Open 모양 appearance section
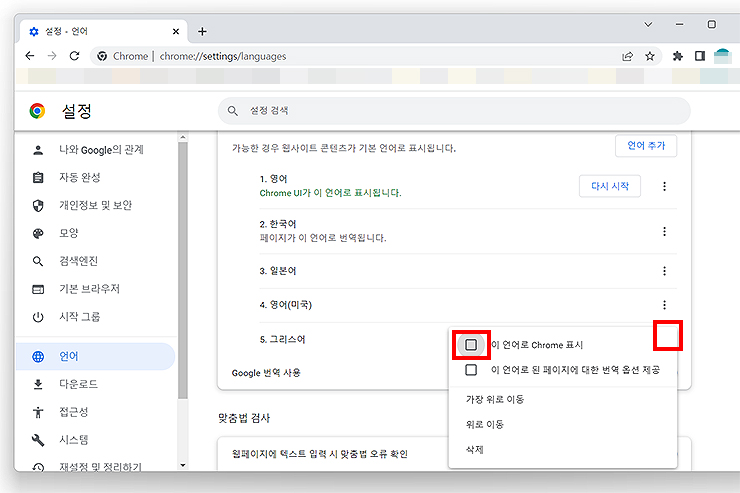The image size is (740, 493). pyautogui.click(x=68, y=233)
